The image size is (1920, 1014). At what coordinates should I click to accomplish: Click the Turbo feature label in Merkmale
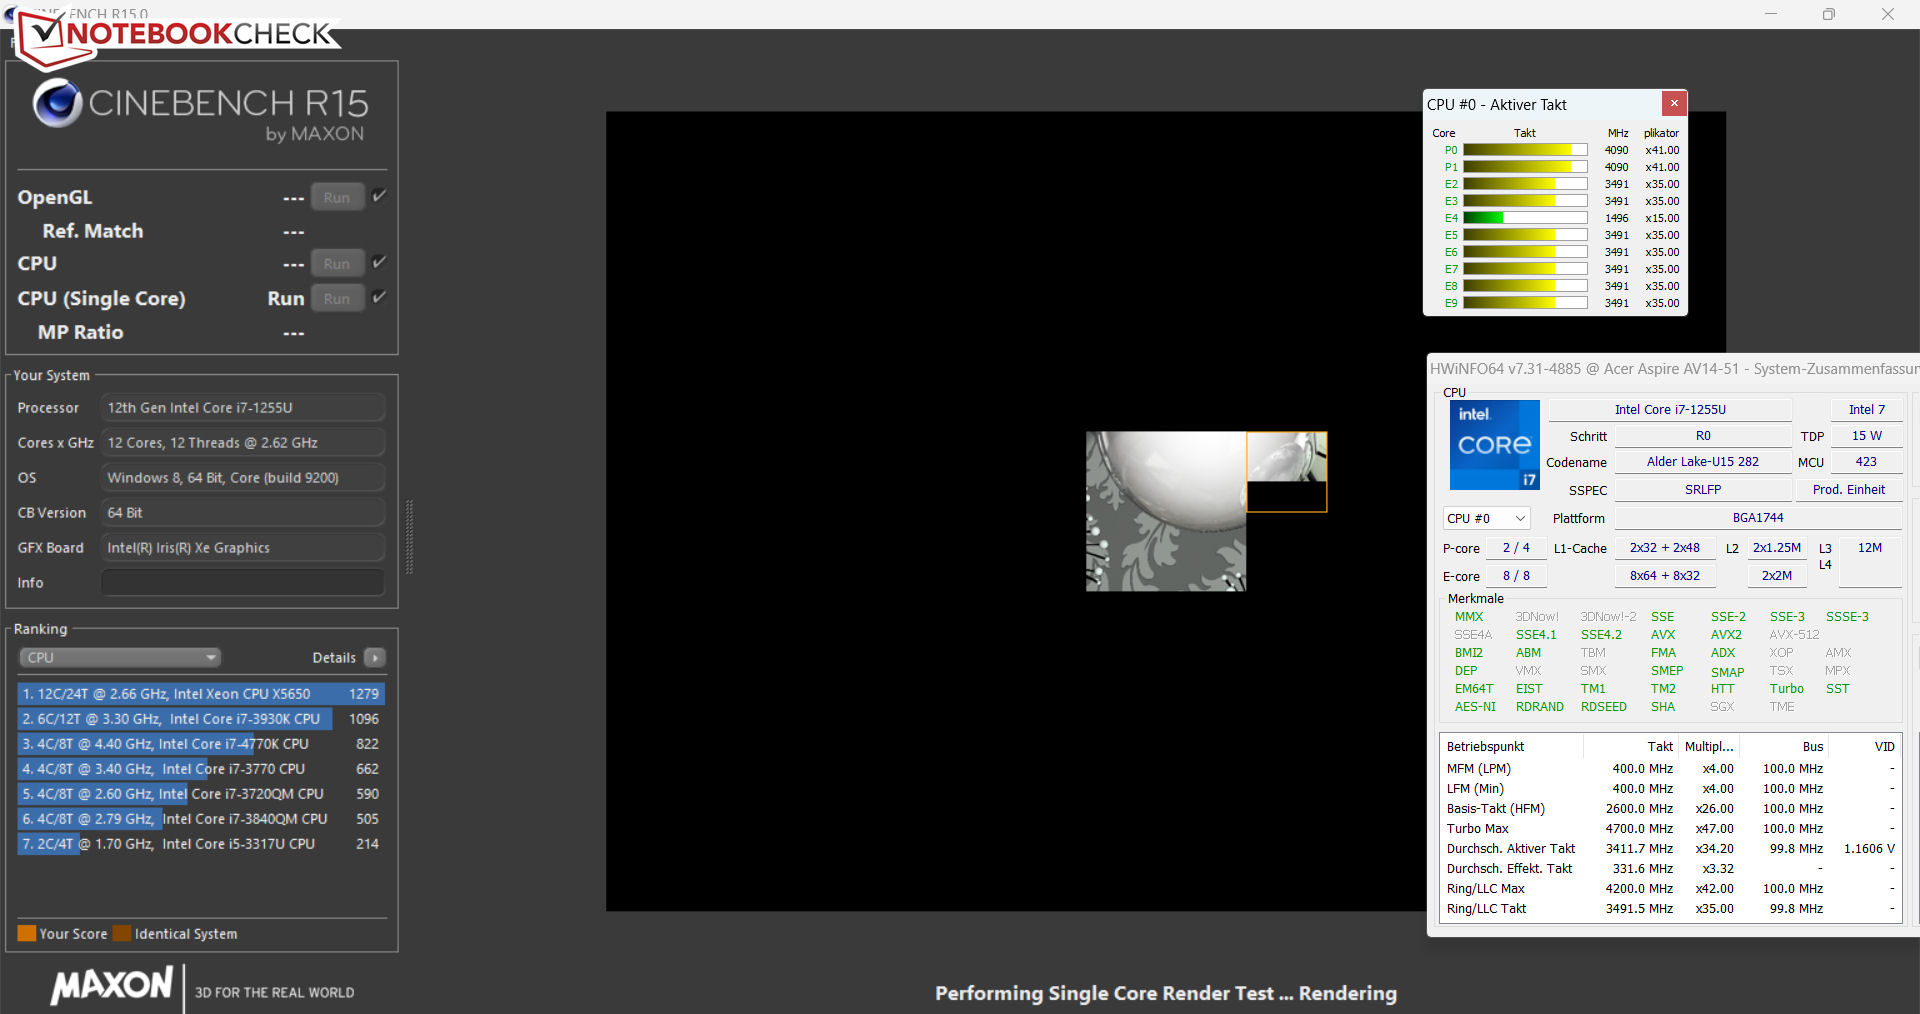1786,688
